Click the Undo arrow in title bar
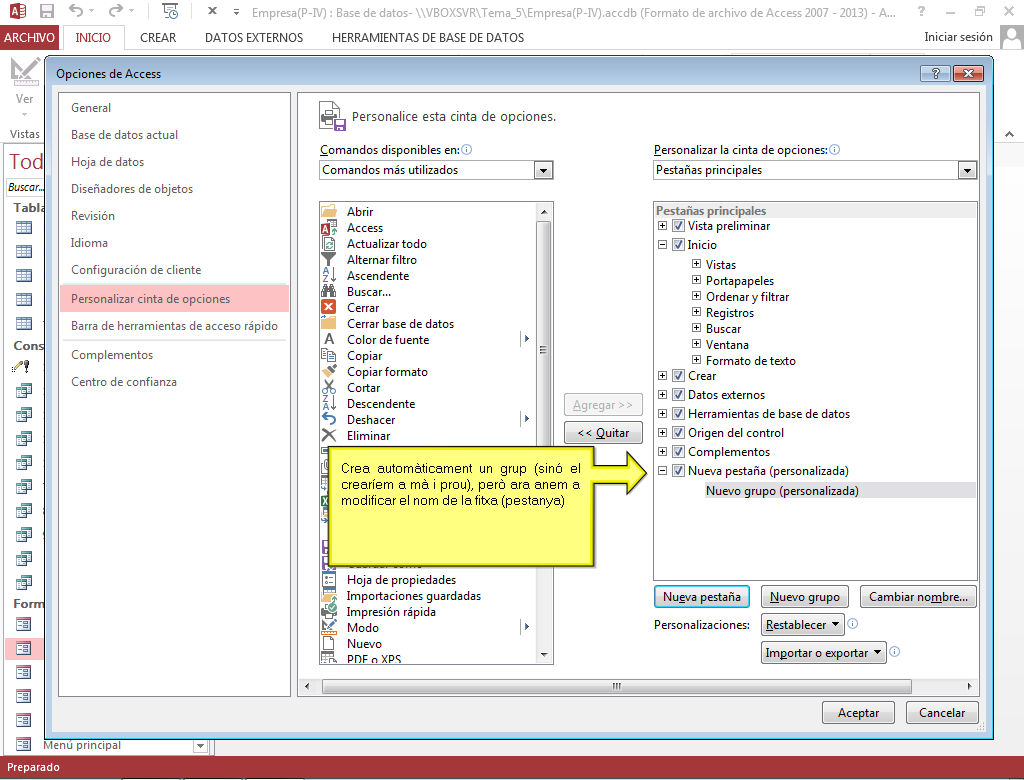 pyautogui.click(x=76, y=11)
